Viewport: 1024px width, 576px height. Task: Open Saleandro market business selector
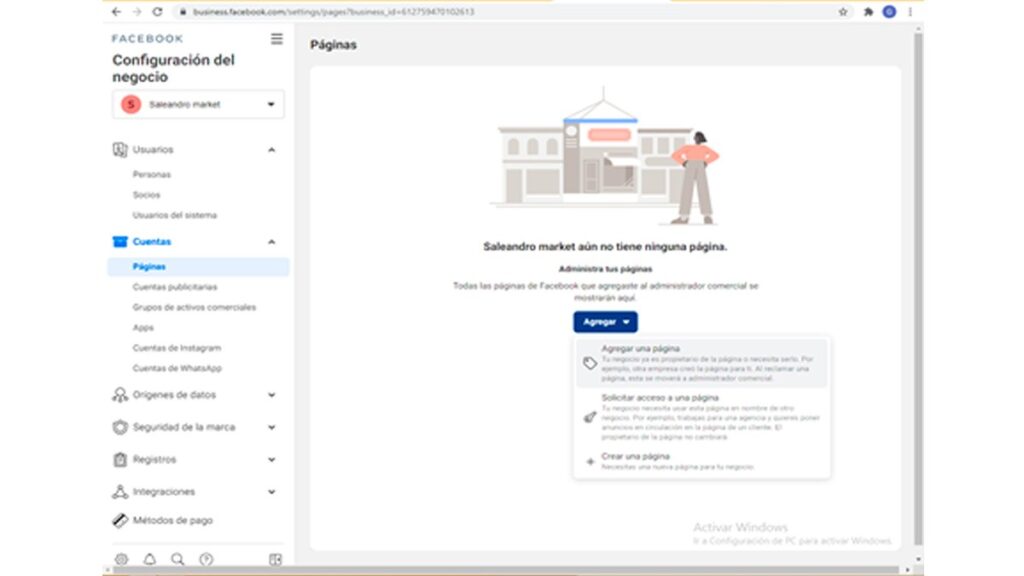198,104
